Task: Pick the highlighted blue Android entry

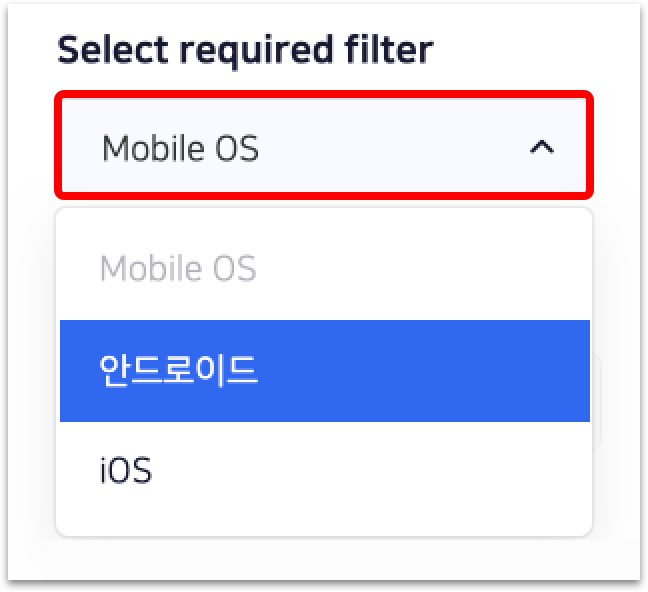Action: pos(324,371)
